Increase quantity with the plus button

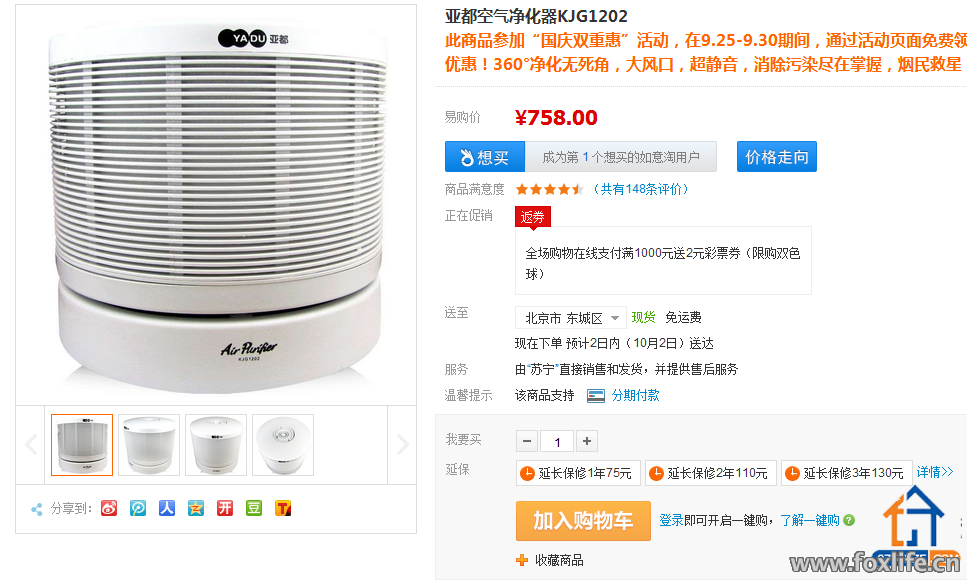click(587, 441)
